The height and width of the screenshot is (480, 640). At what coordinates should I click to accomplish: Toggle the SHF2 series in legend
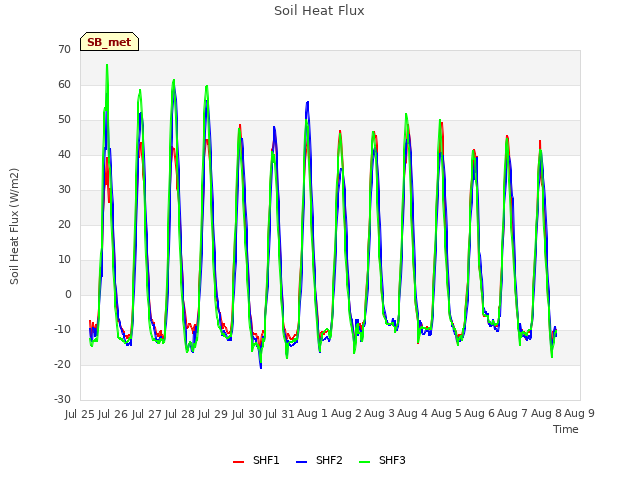[x=319, y=460]
